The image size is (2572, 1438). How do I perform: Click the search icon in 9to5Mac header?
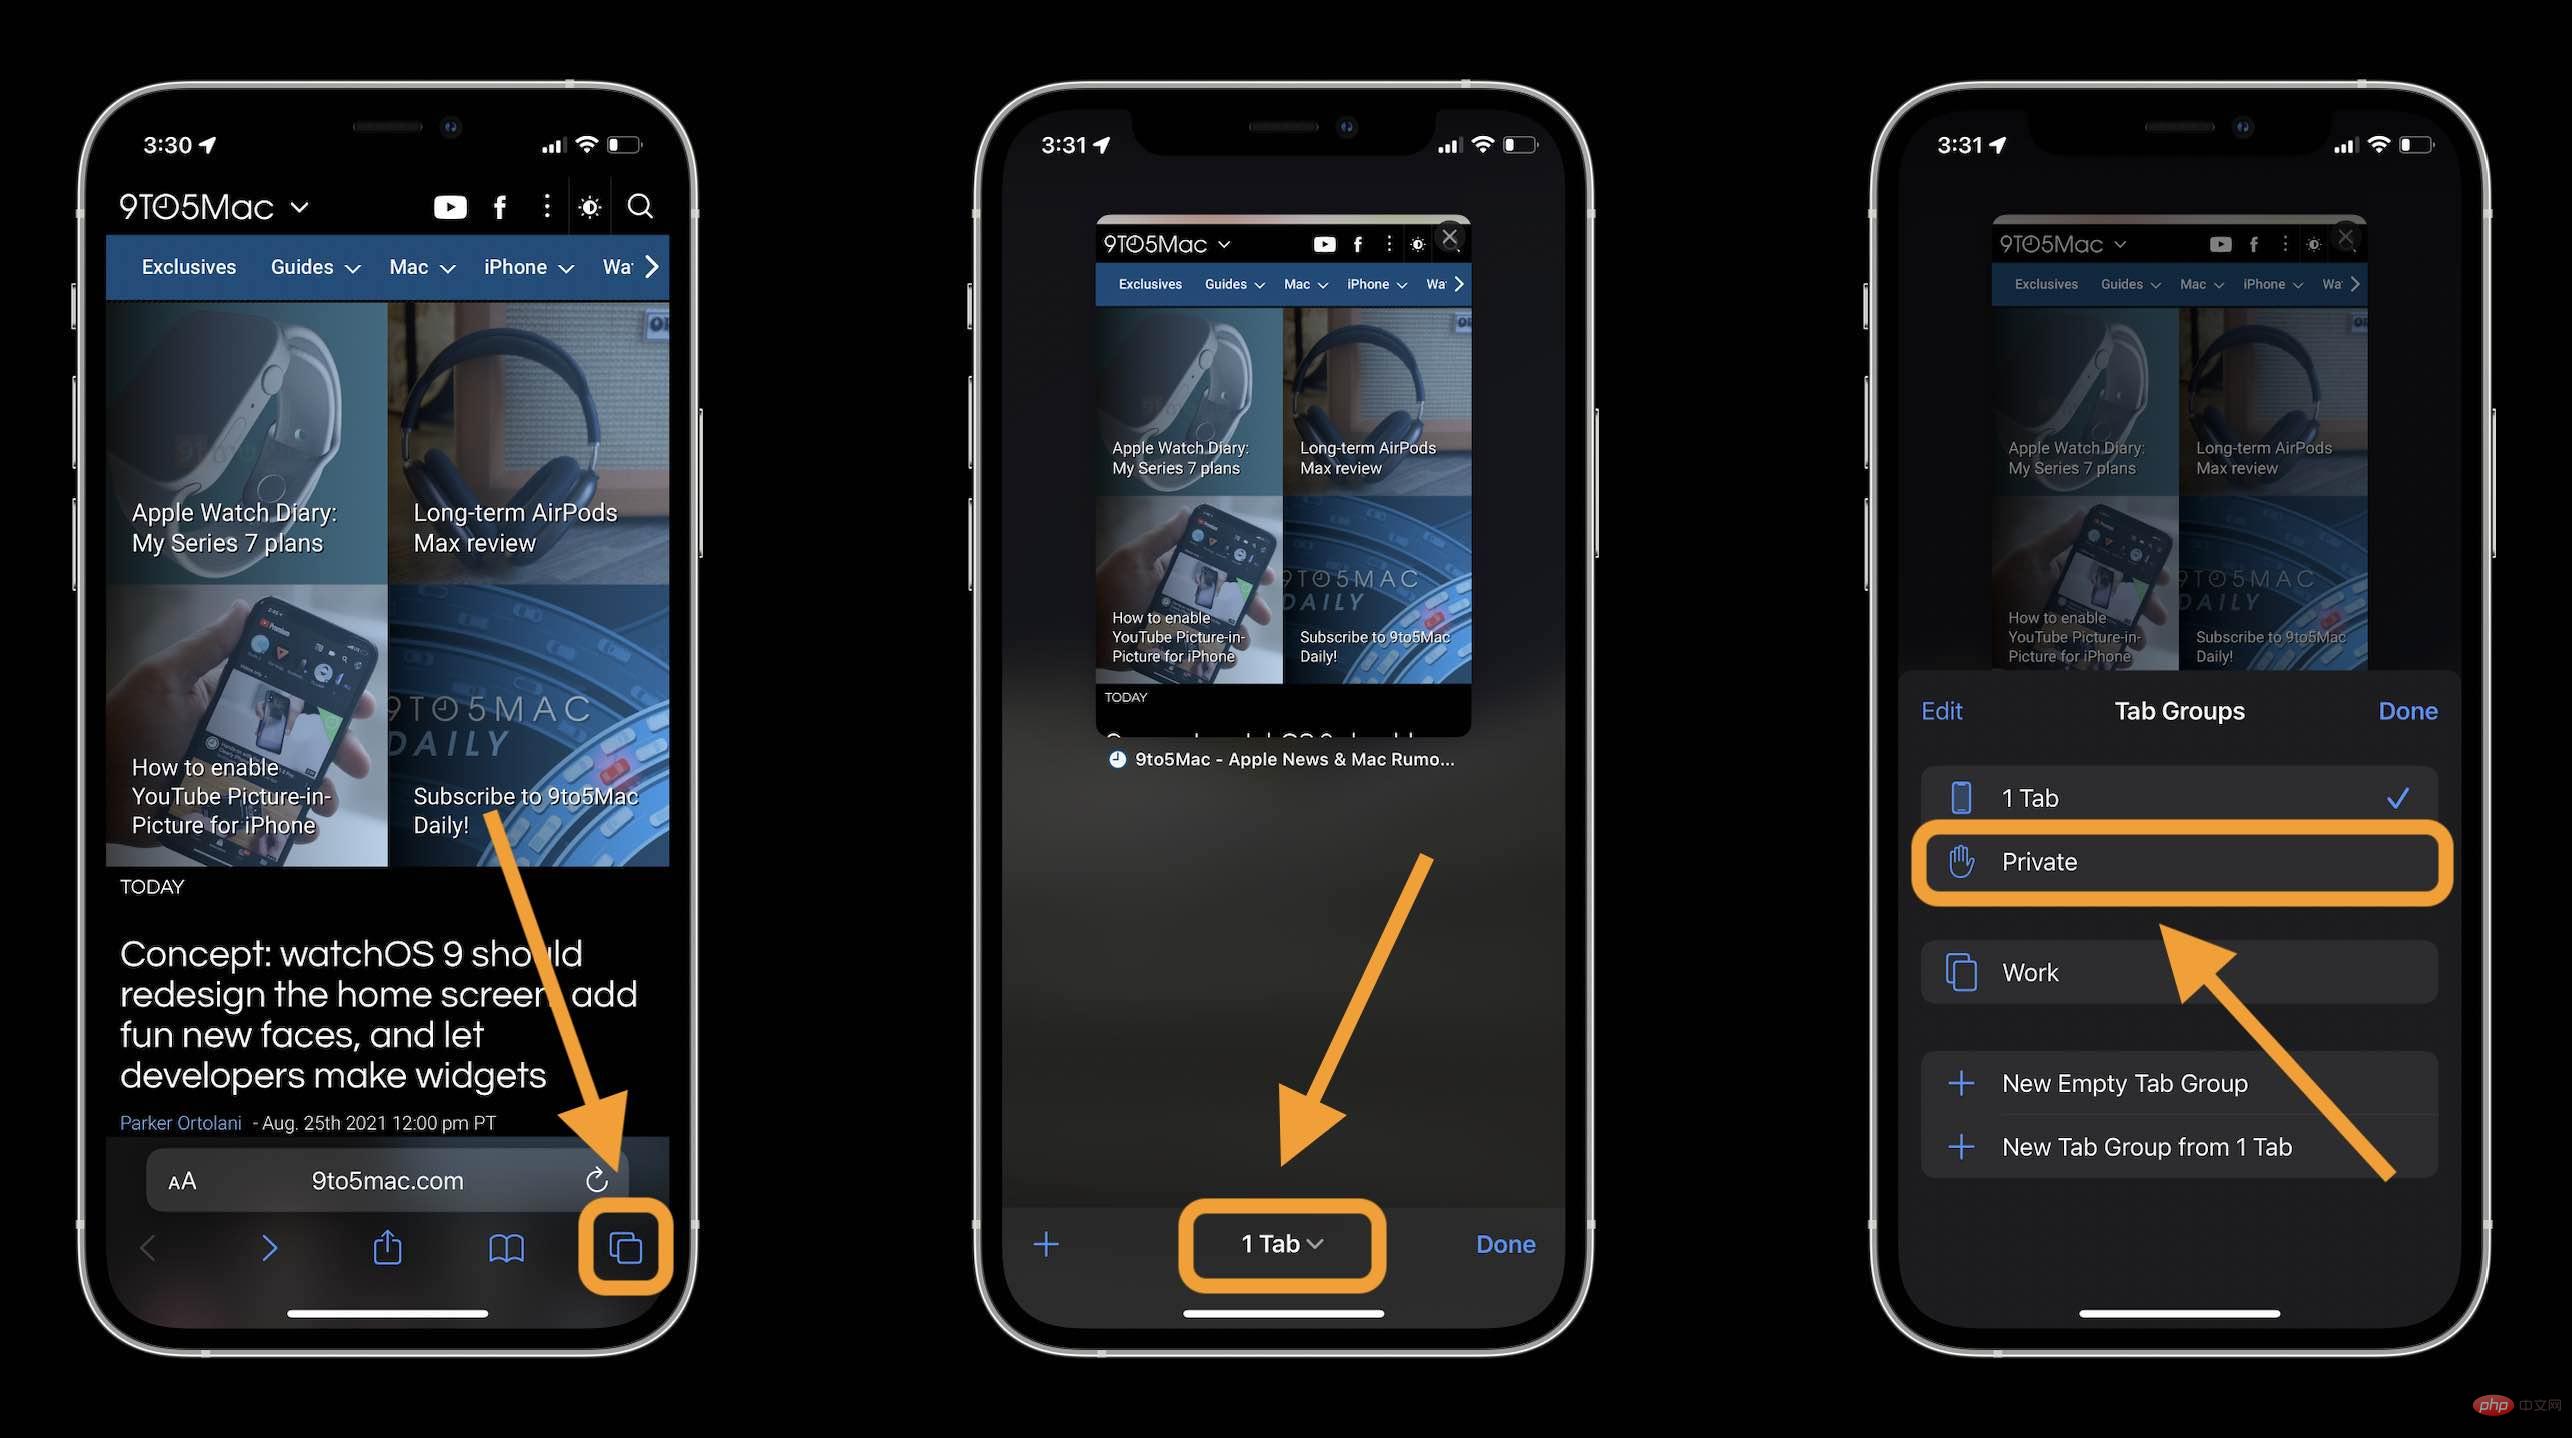643,205
